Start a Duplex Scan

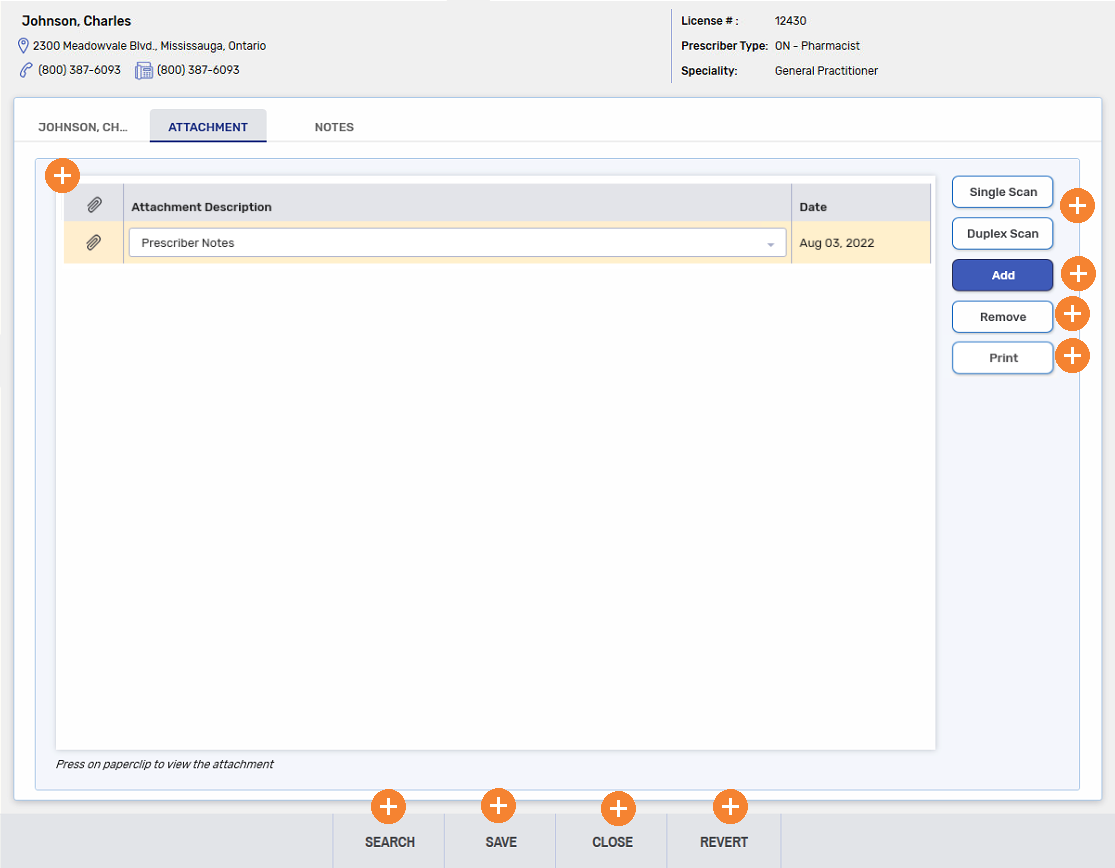pos(1002,234)
